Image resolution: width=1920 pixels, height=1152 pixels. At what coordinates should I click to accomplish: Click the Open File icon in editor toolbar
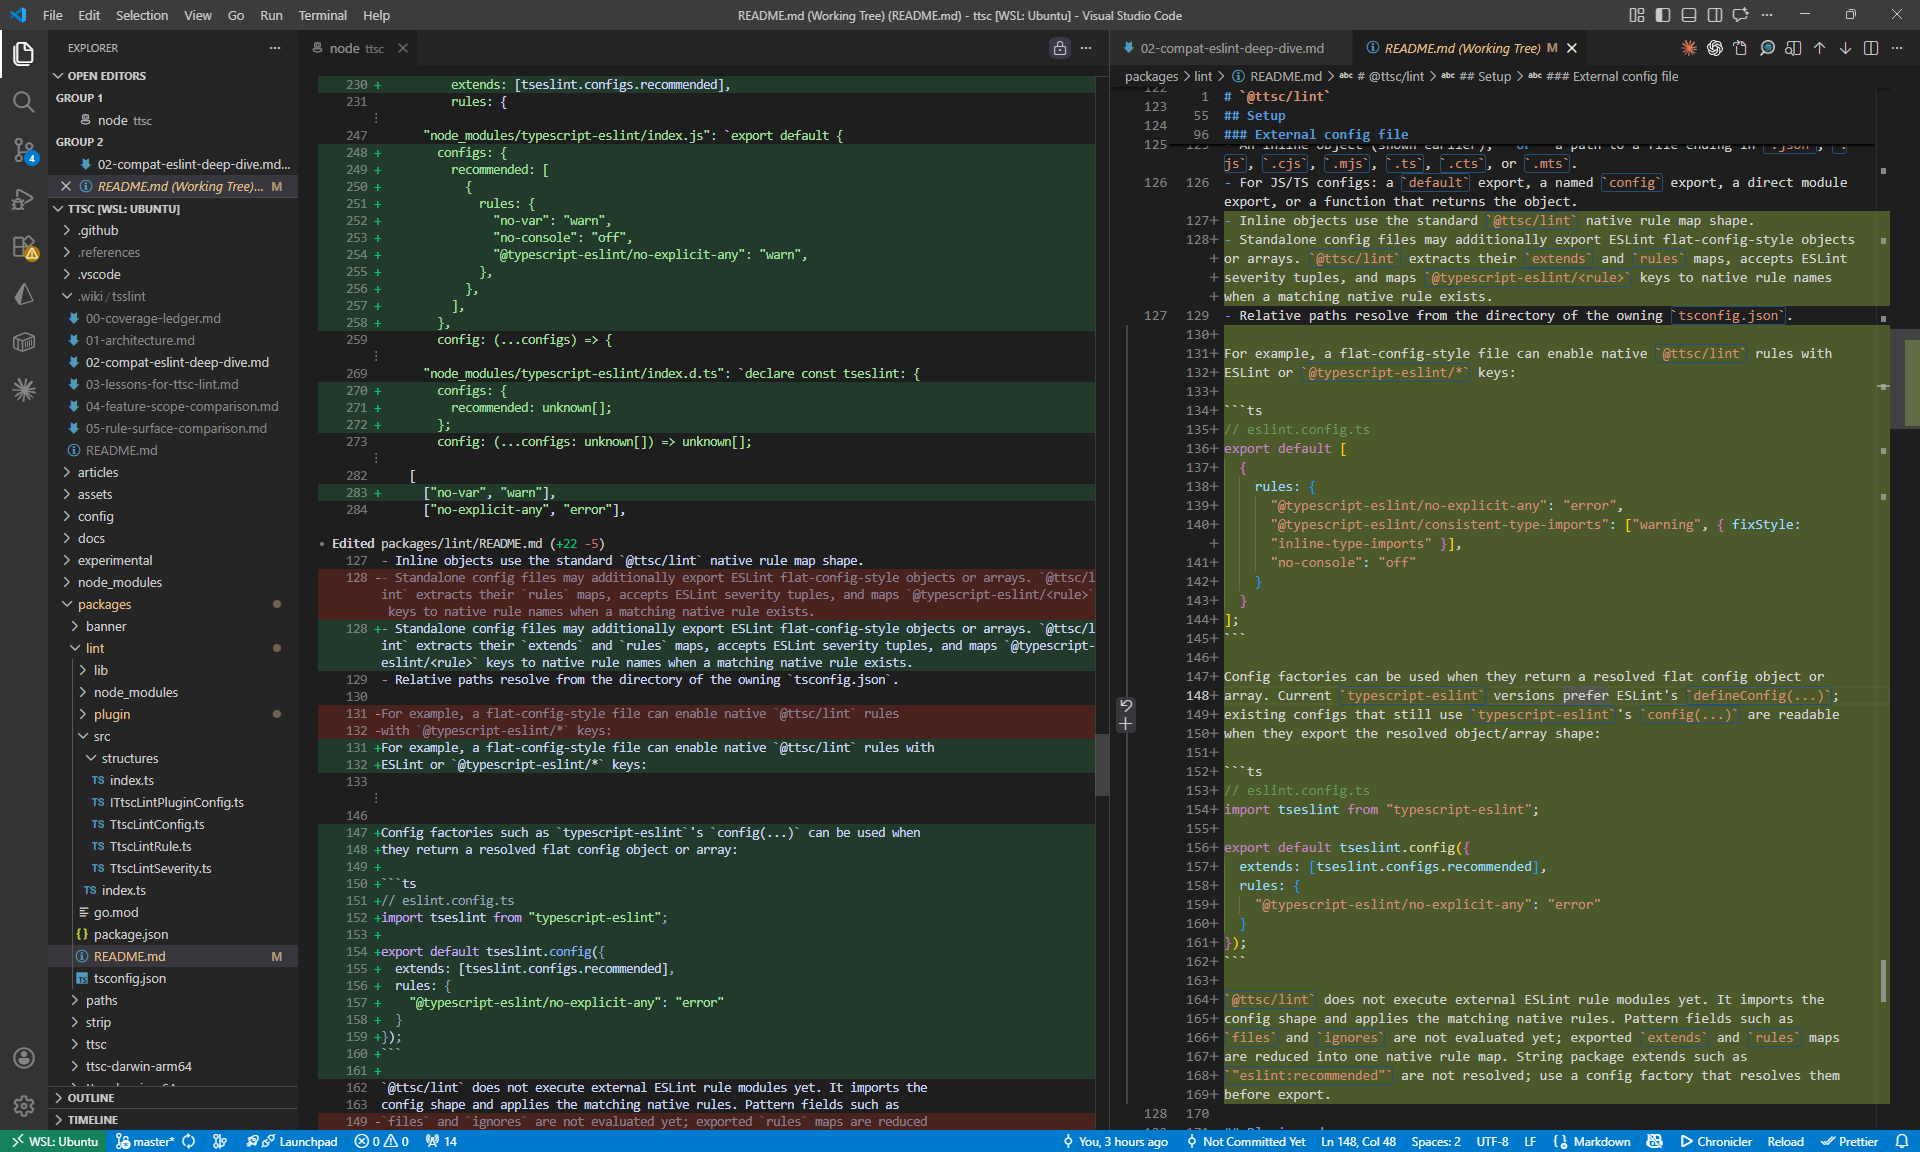[1741, 48]
